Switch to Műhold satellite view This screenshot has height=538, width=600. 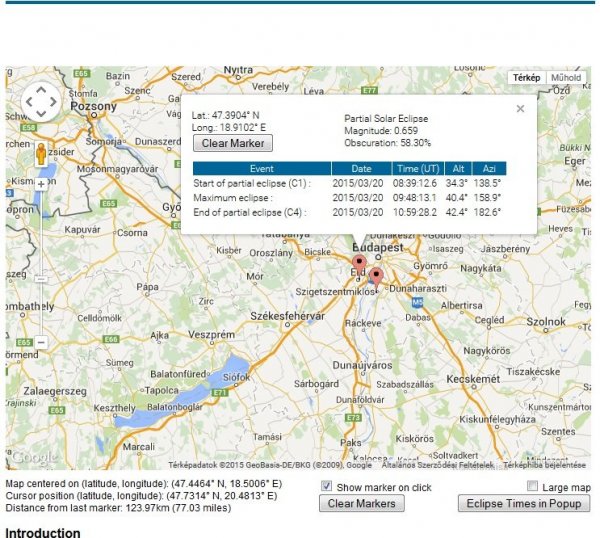(566, 77)
